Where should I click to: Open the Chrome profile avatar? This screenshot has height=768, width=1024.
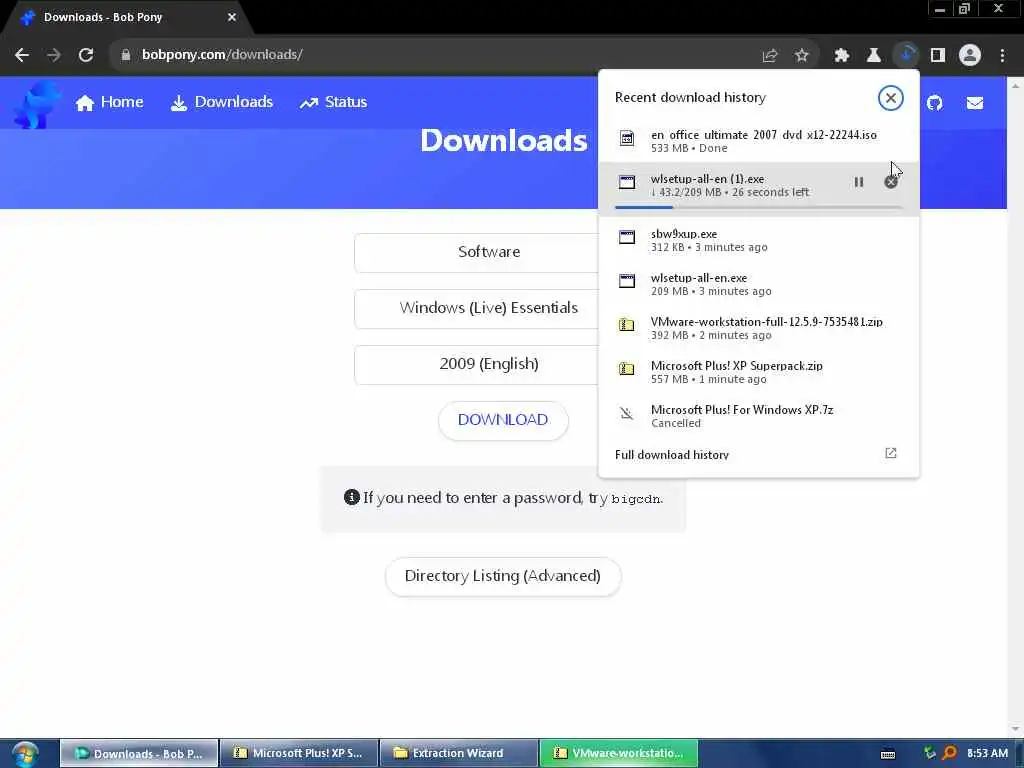click(x=970, y=56)
